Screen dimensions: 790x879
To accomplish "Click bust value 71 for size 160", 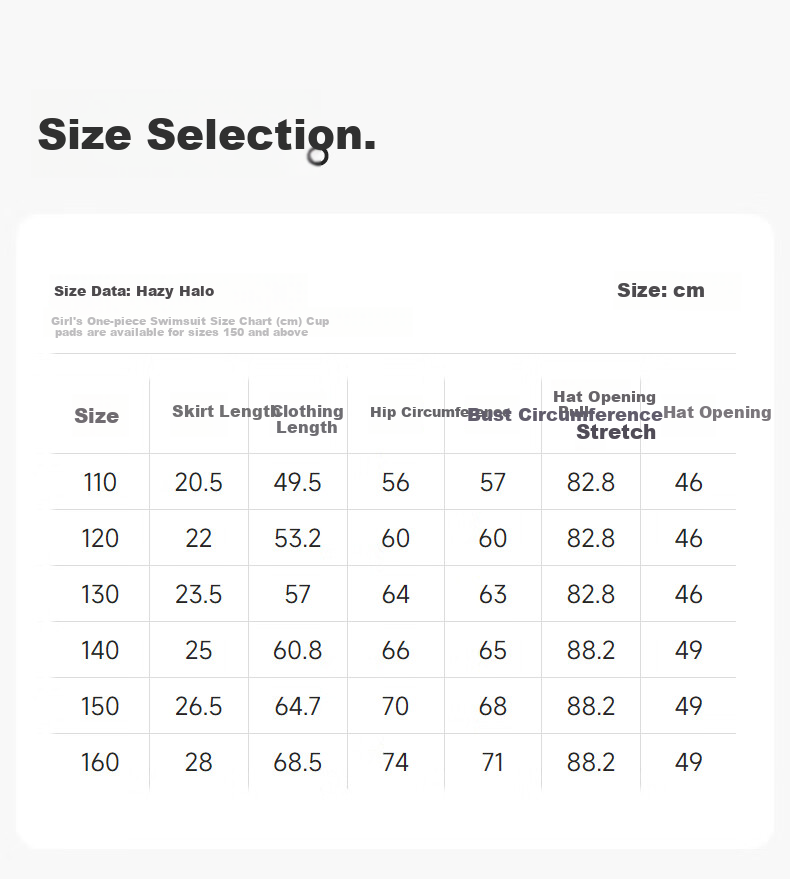I will pyautogui.click(x=492, y=762).
